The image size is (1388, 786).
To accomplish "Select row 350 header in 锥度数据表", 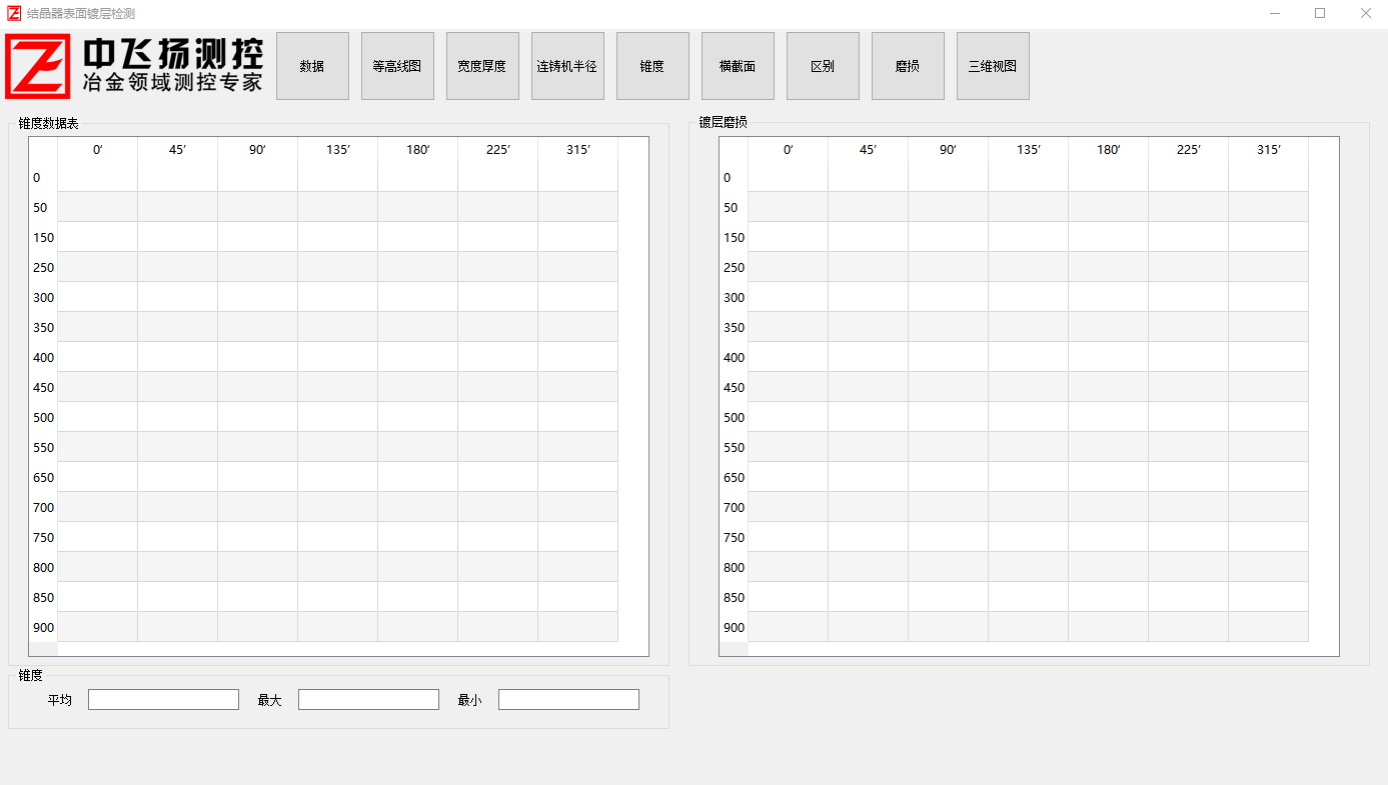I will point(43,327).
